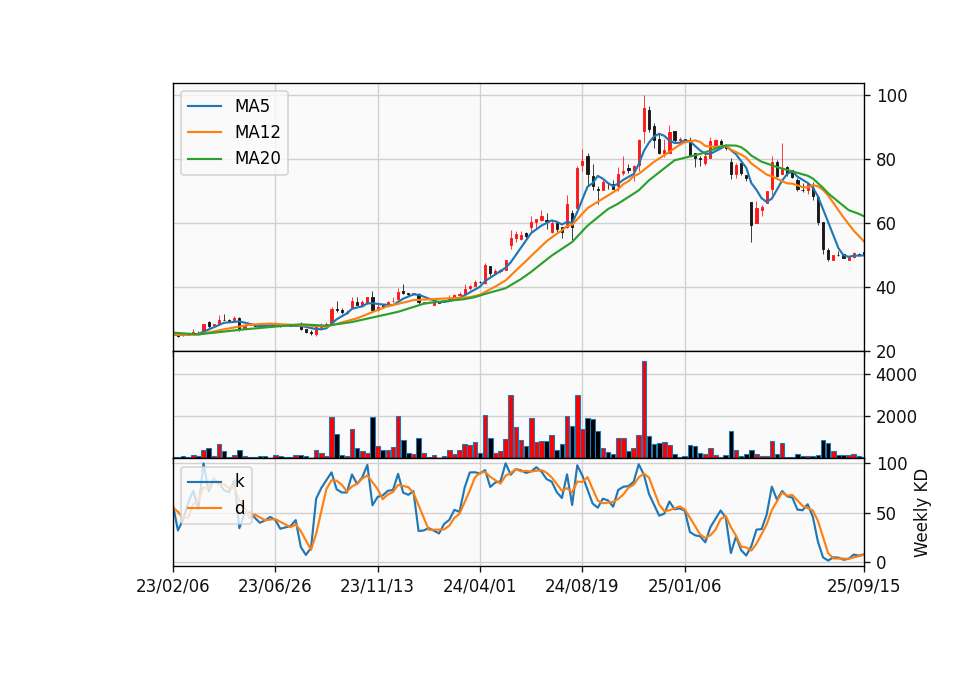Click the blue MA5 legend line sample

click(204, 106)
